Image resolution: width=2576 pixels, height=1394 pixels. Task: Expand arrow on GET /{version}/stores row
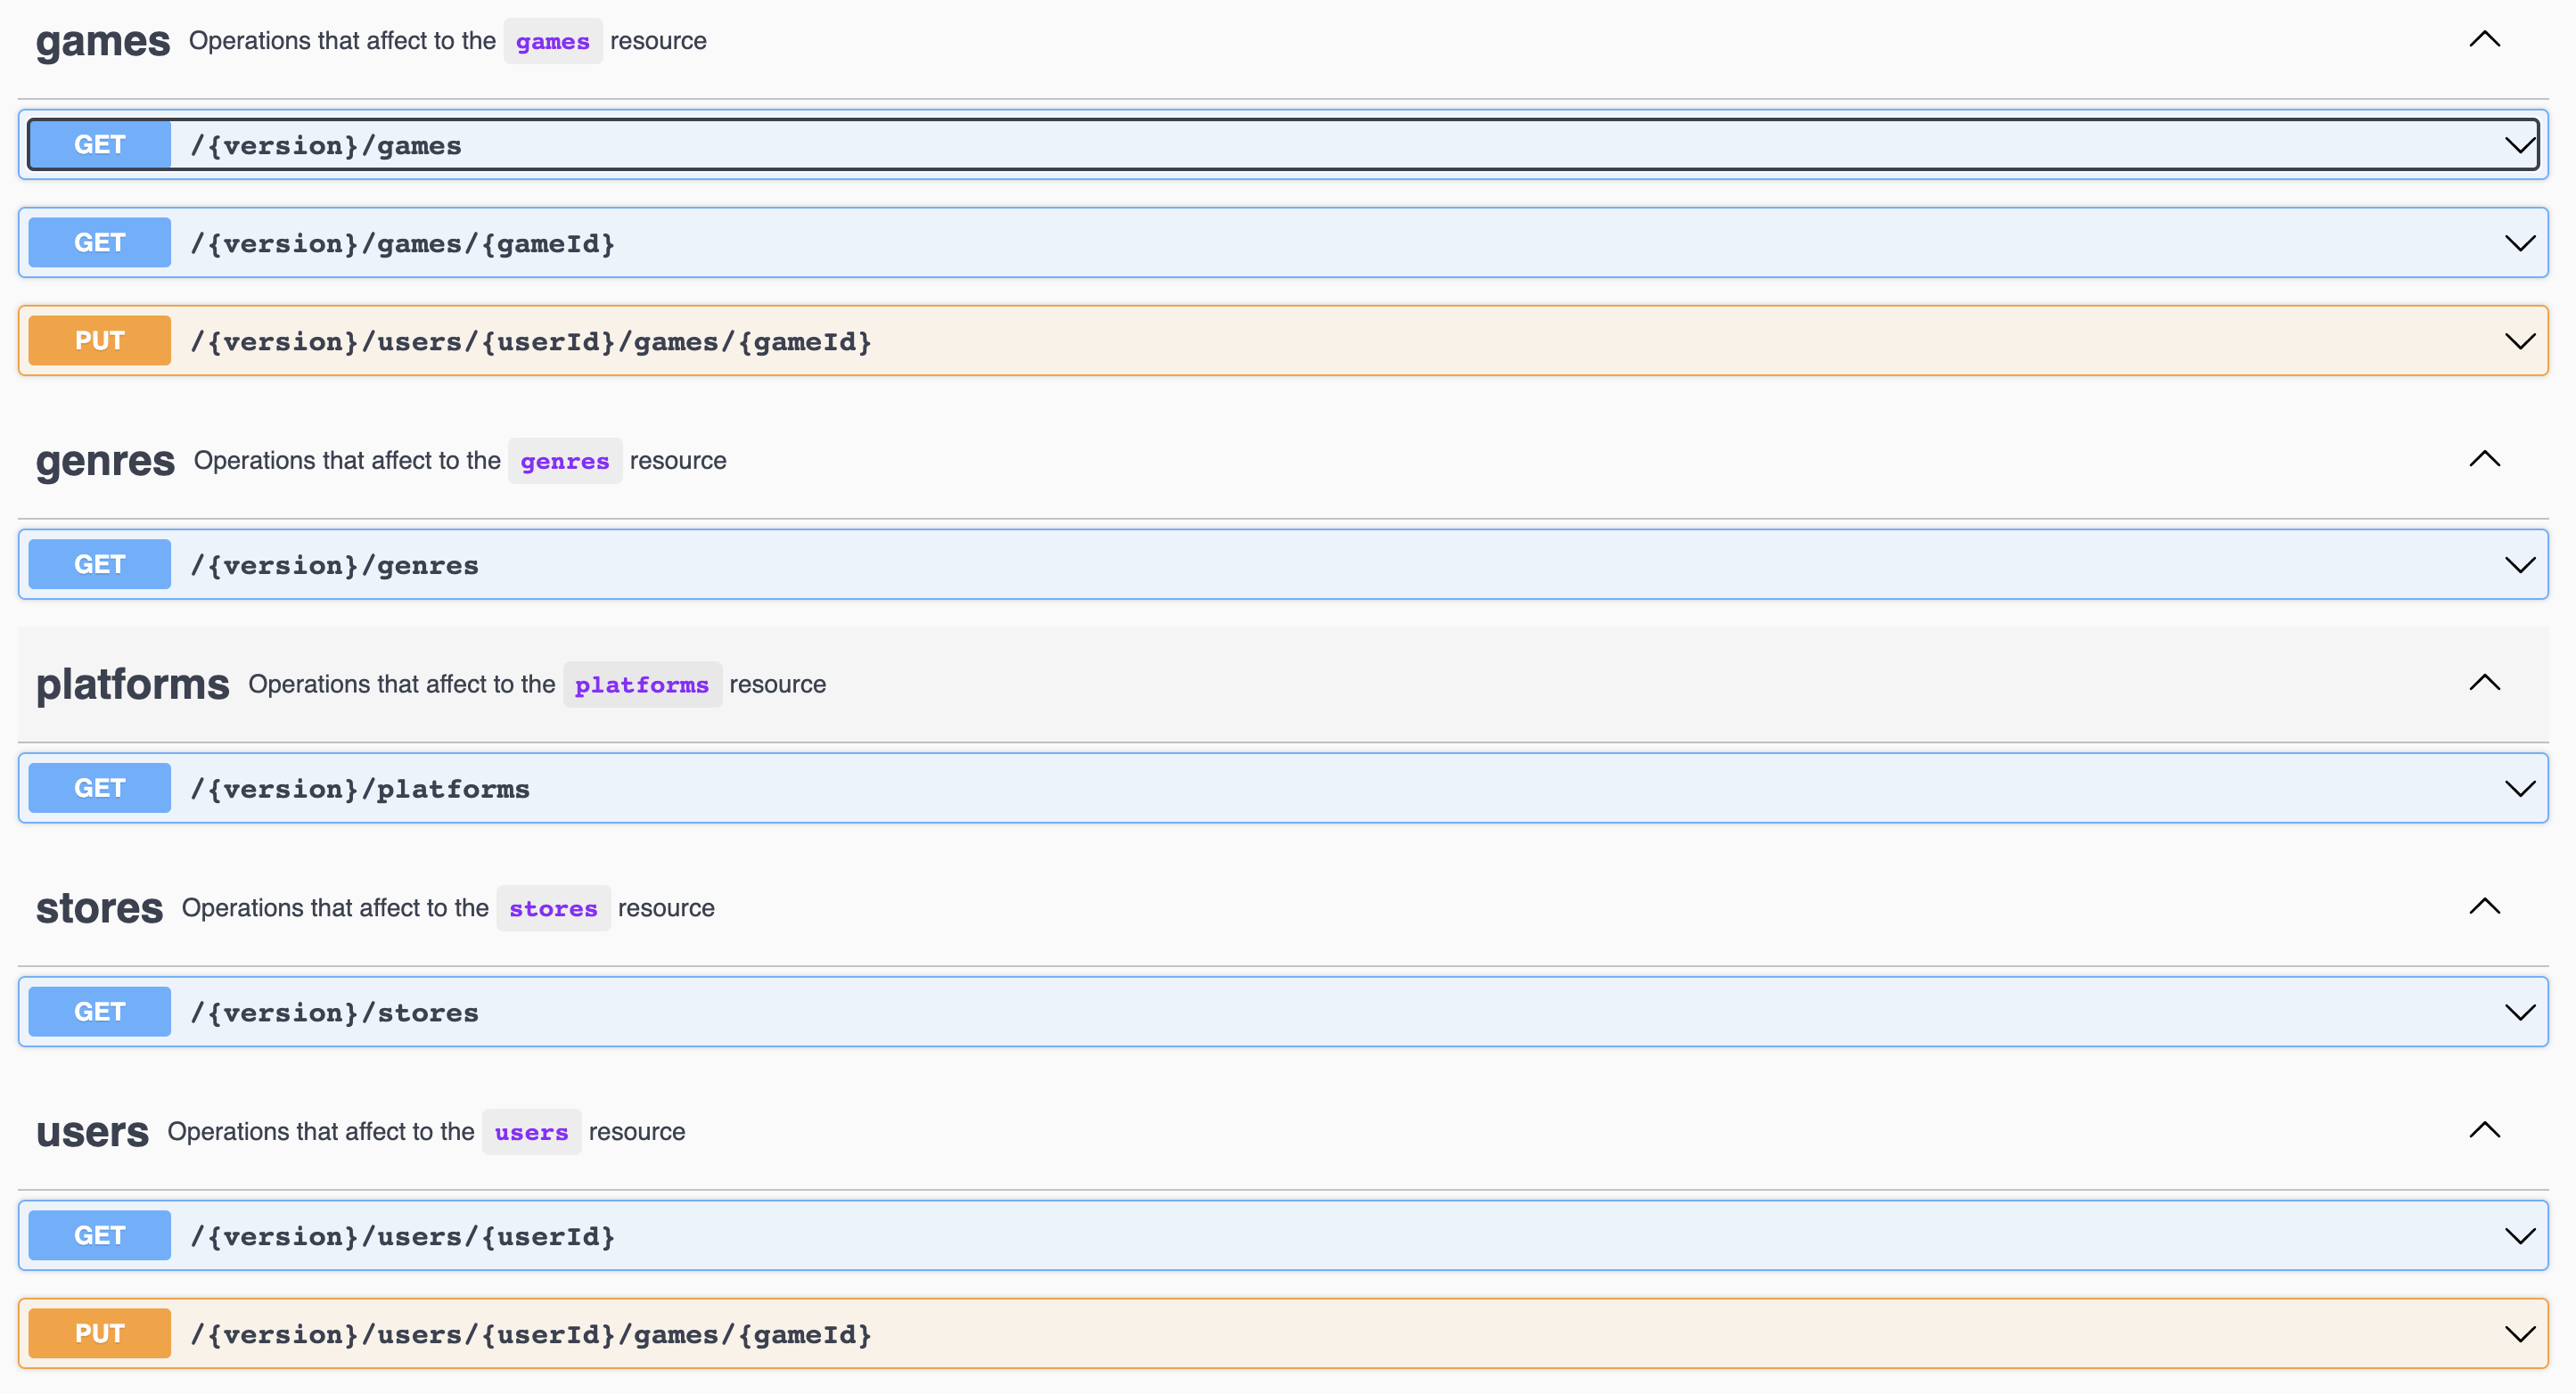click(2519, 1012)
